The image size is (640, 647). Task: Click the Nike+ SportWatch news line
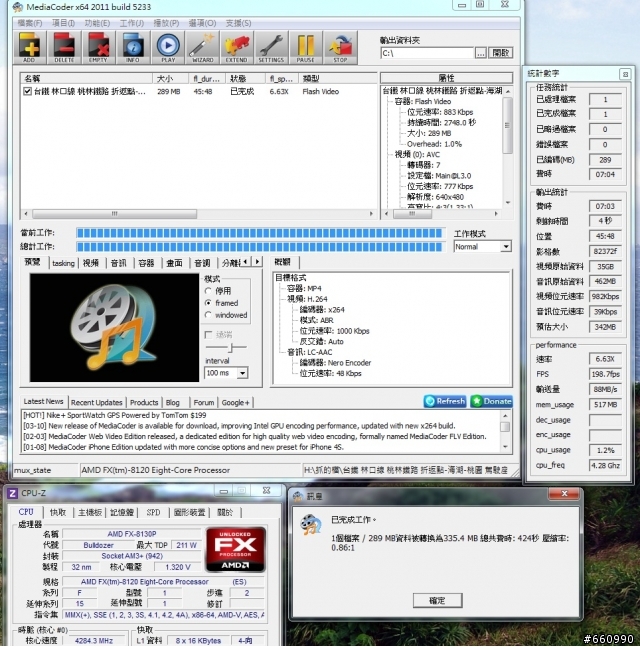click(x=115, y=415)
